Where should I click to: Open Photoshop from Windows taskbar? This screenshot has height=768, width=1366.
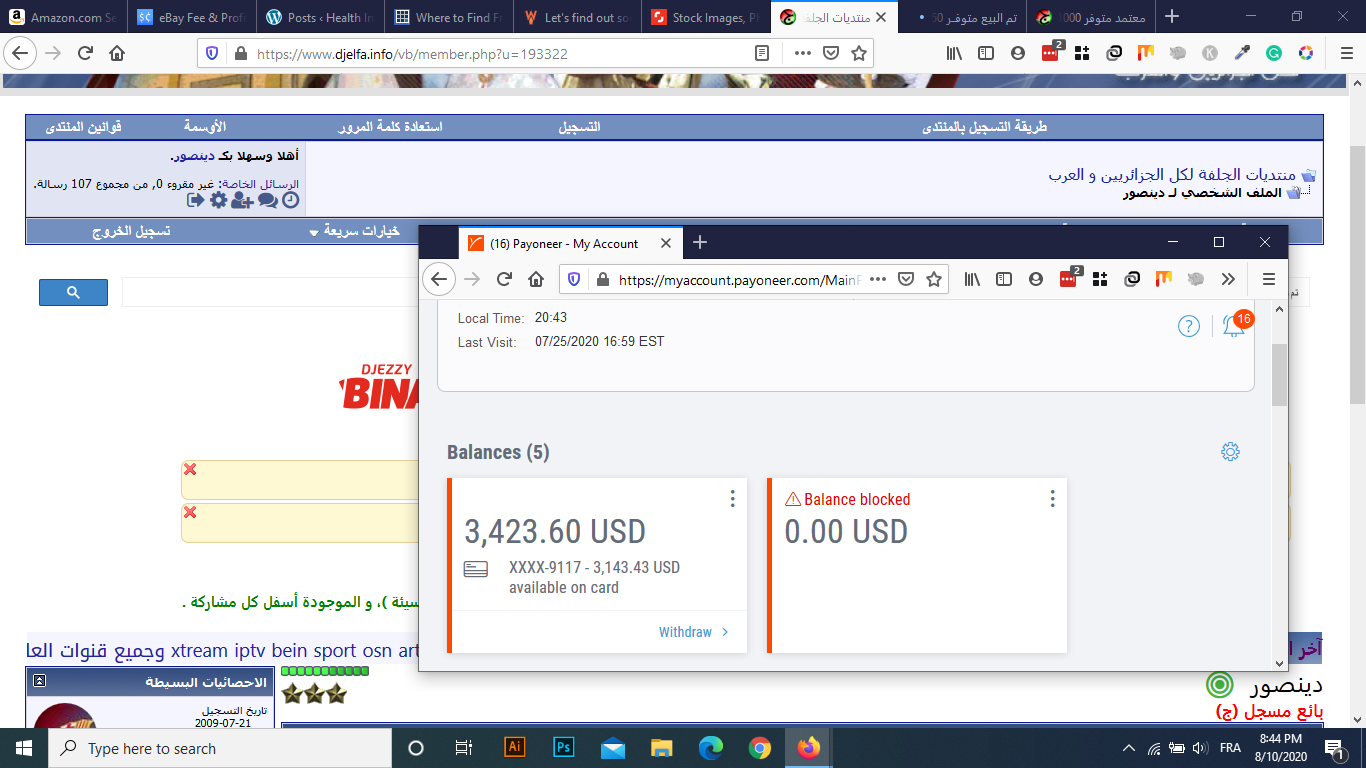point(563,747)
